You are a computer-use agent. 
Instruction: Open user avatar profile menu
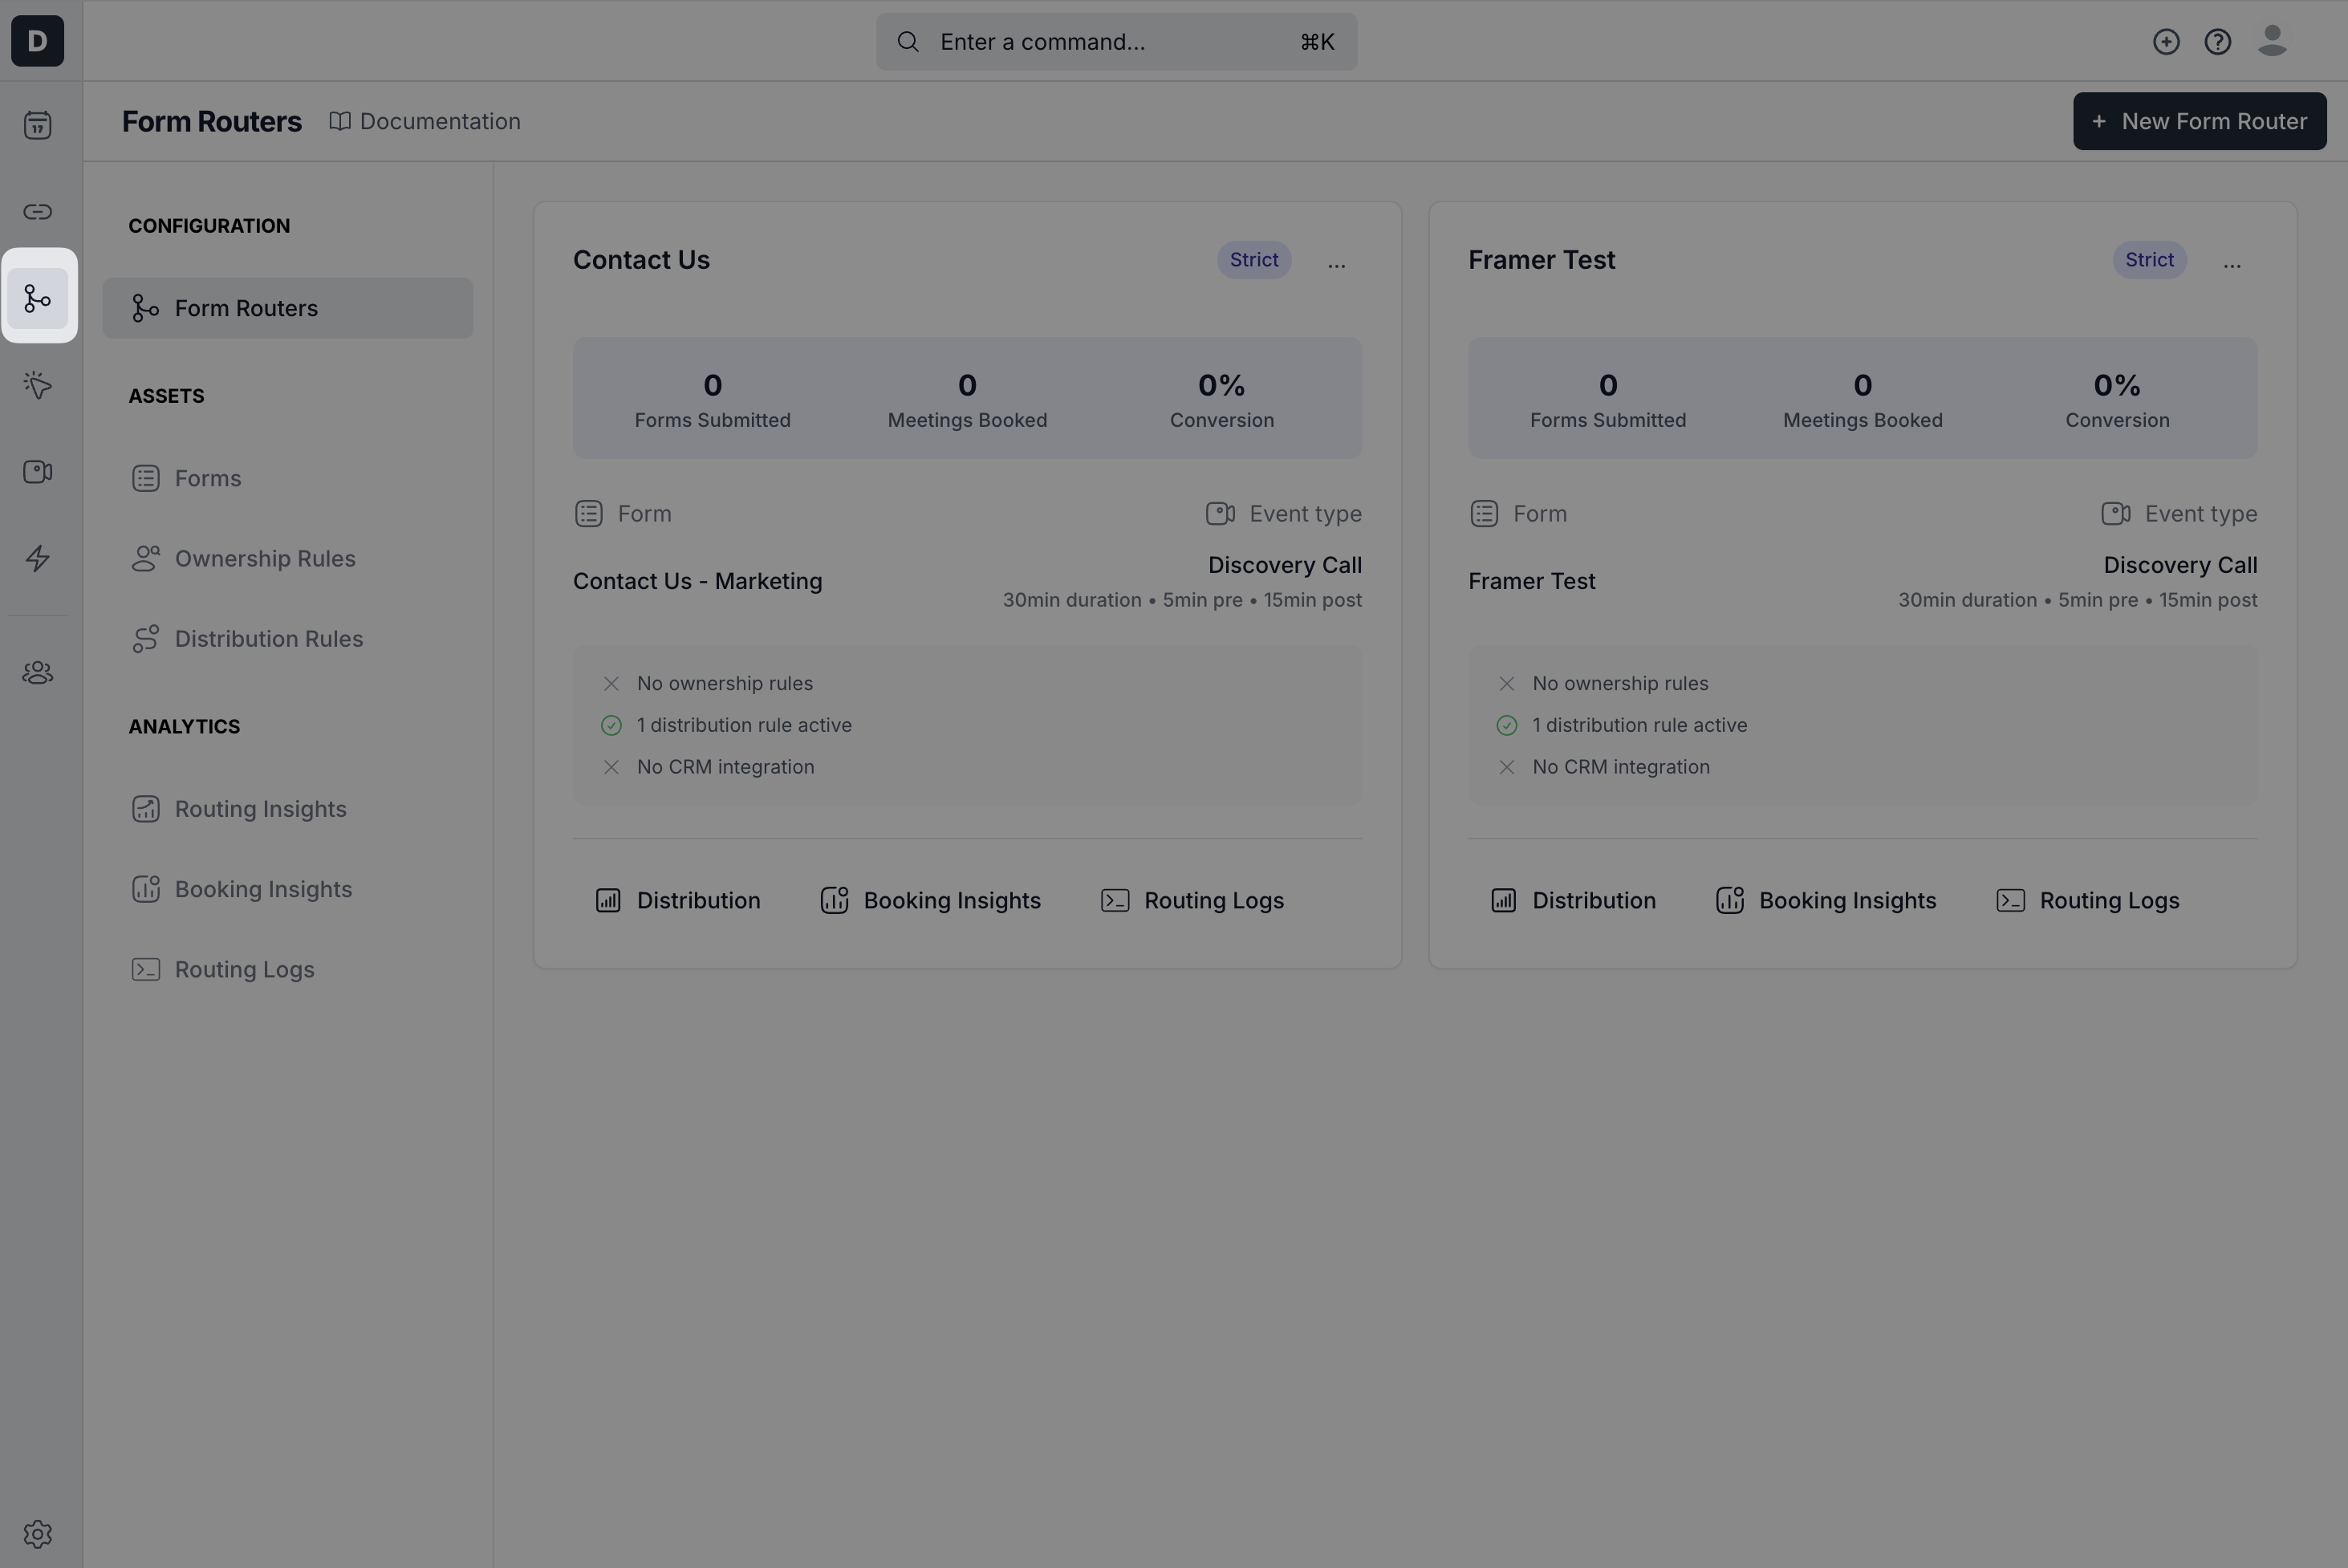(x=2272, y=41)
